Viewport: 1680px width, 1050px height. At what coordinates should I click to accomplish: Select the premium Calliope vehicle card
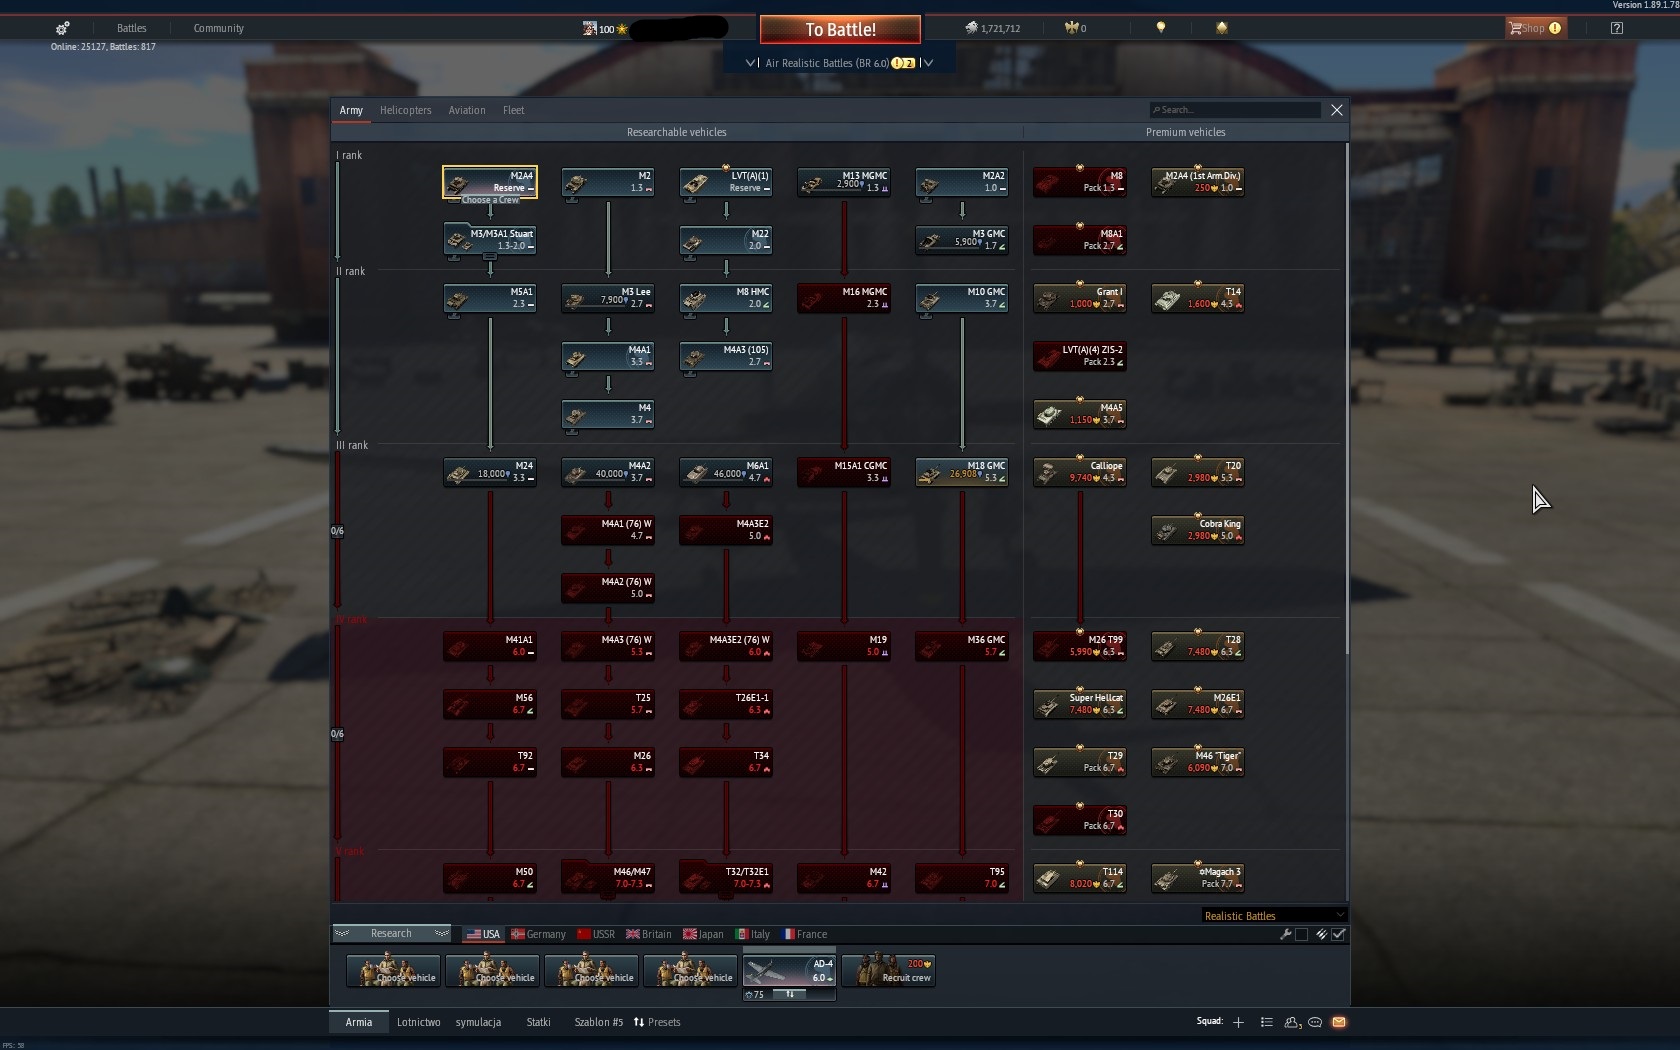(1080, 472)
